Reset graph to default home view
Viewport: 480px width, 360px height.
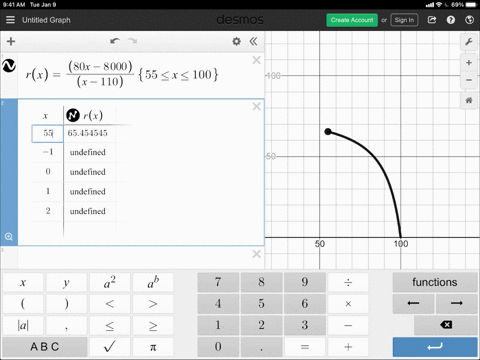pos(469,100)
